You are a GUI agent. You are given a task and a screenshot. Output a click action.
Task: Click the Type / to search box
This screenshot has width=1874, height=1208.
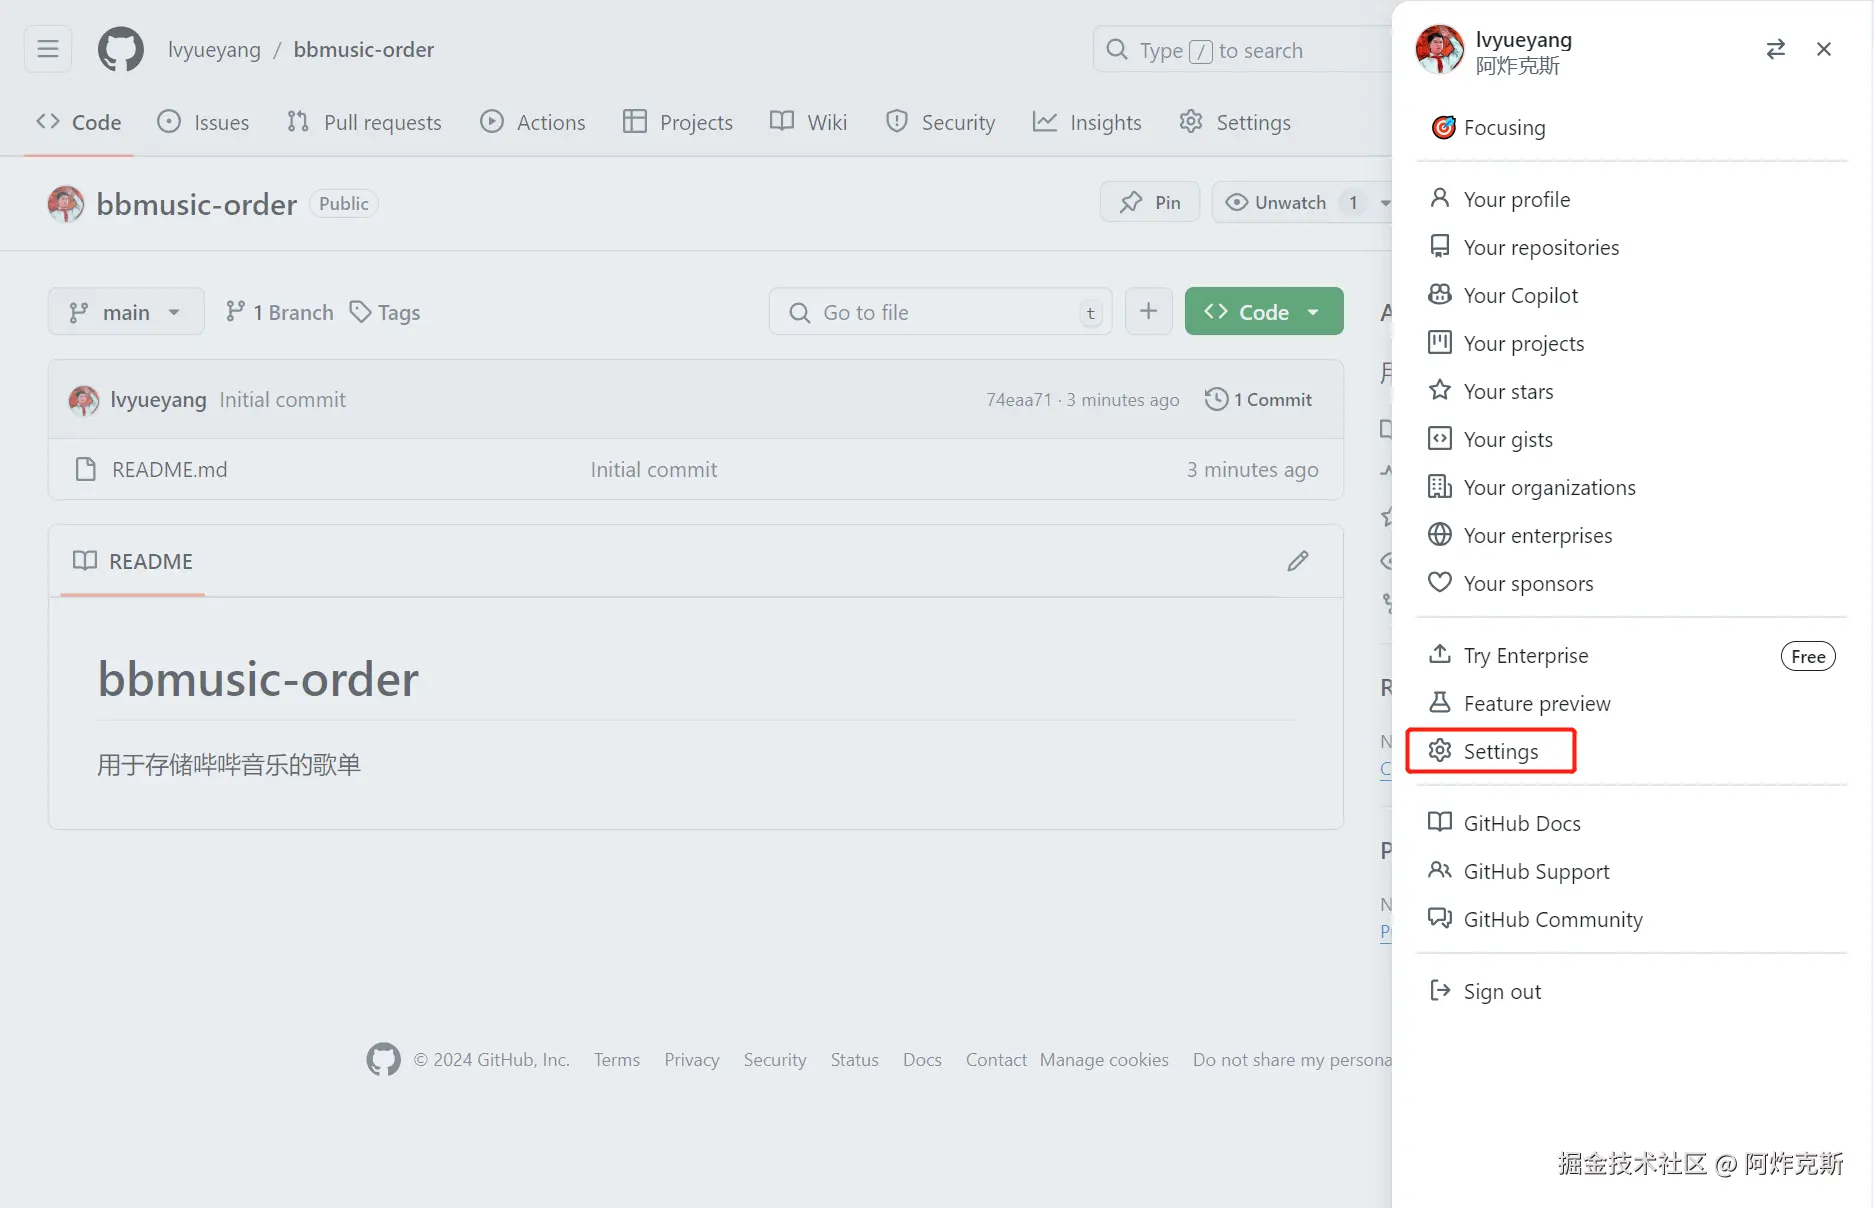1242,50
